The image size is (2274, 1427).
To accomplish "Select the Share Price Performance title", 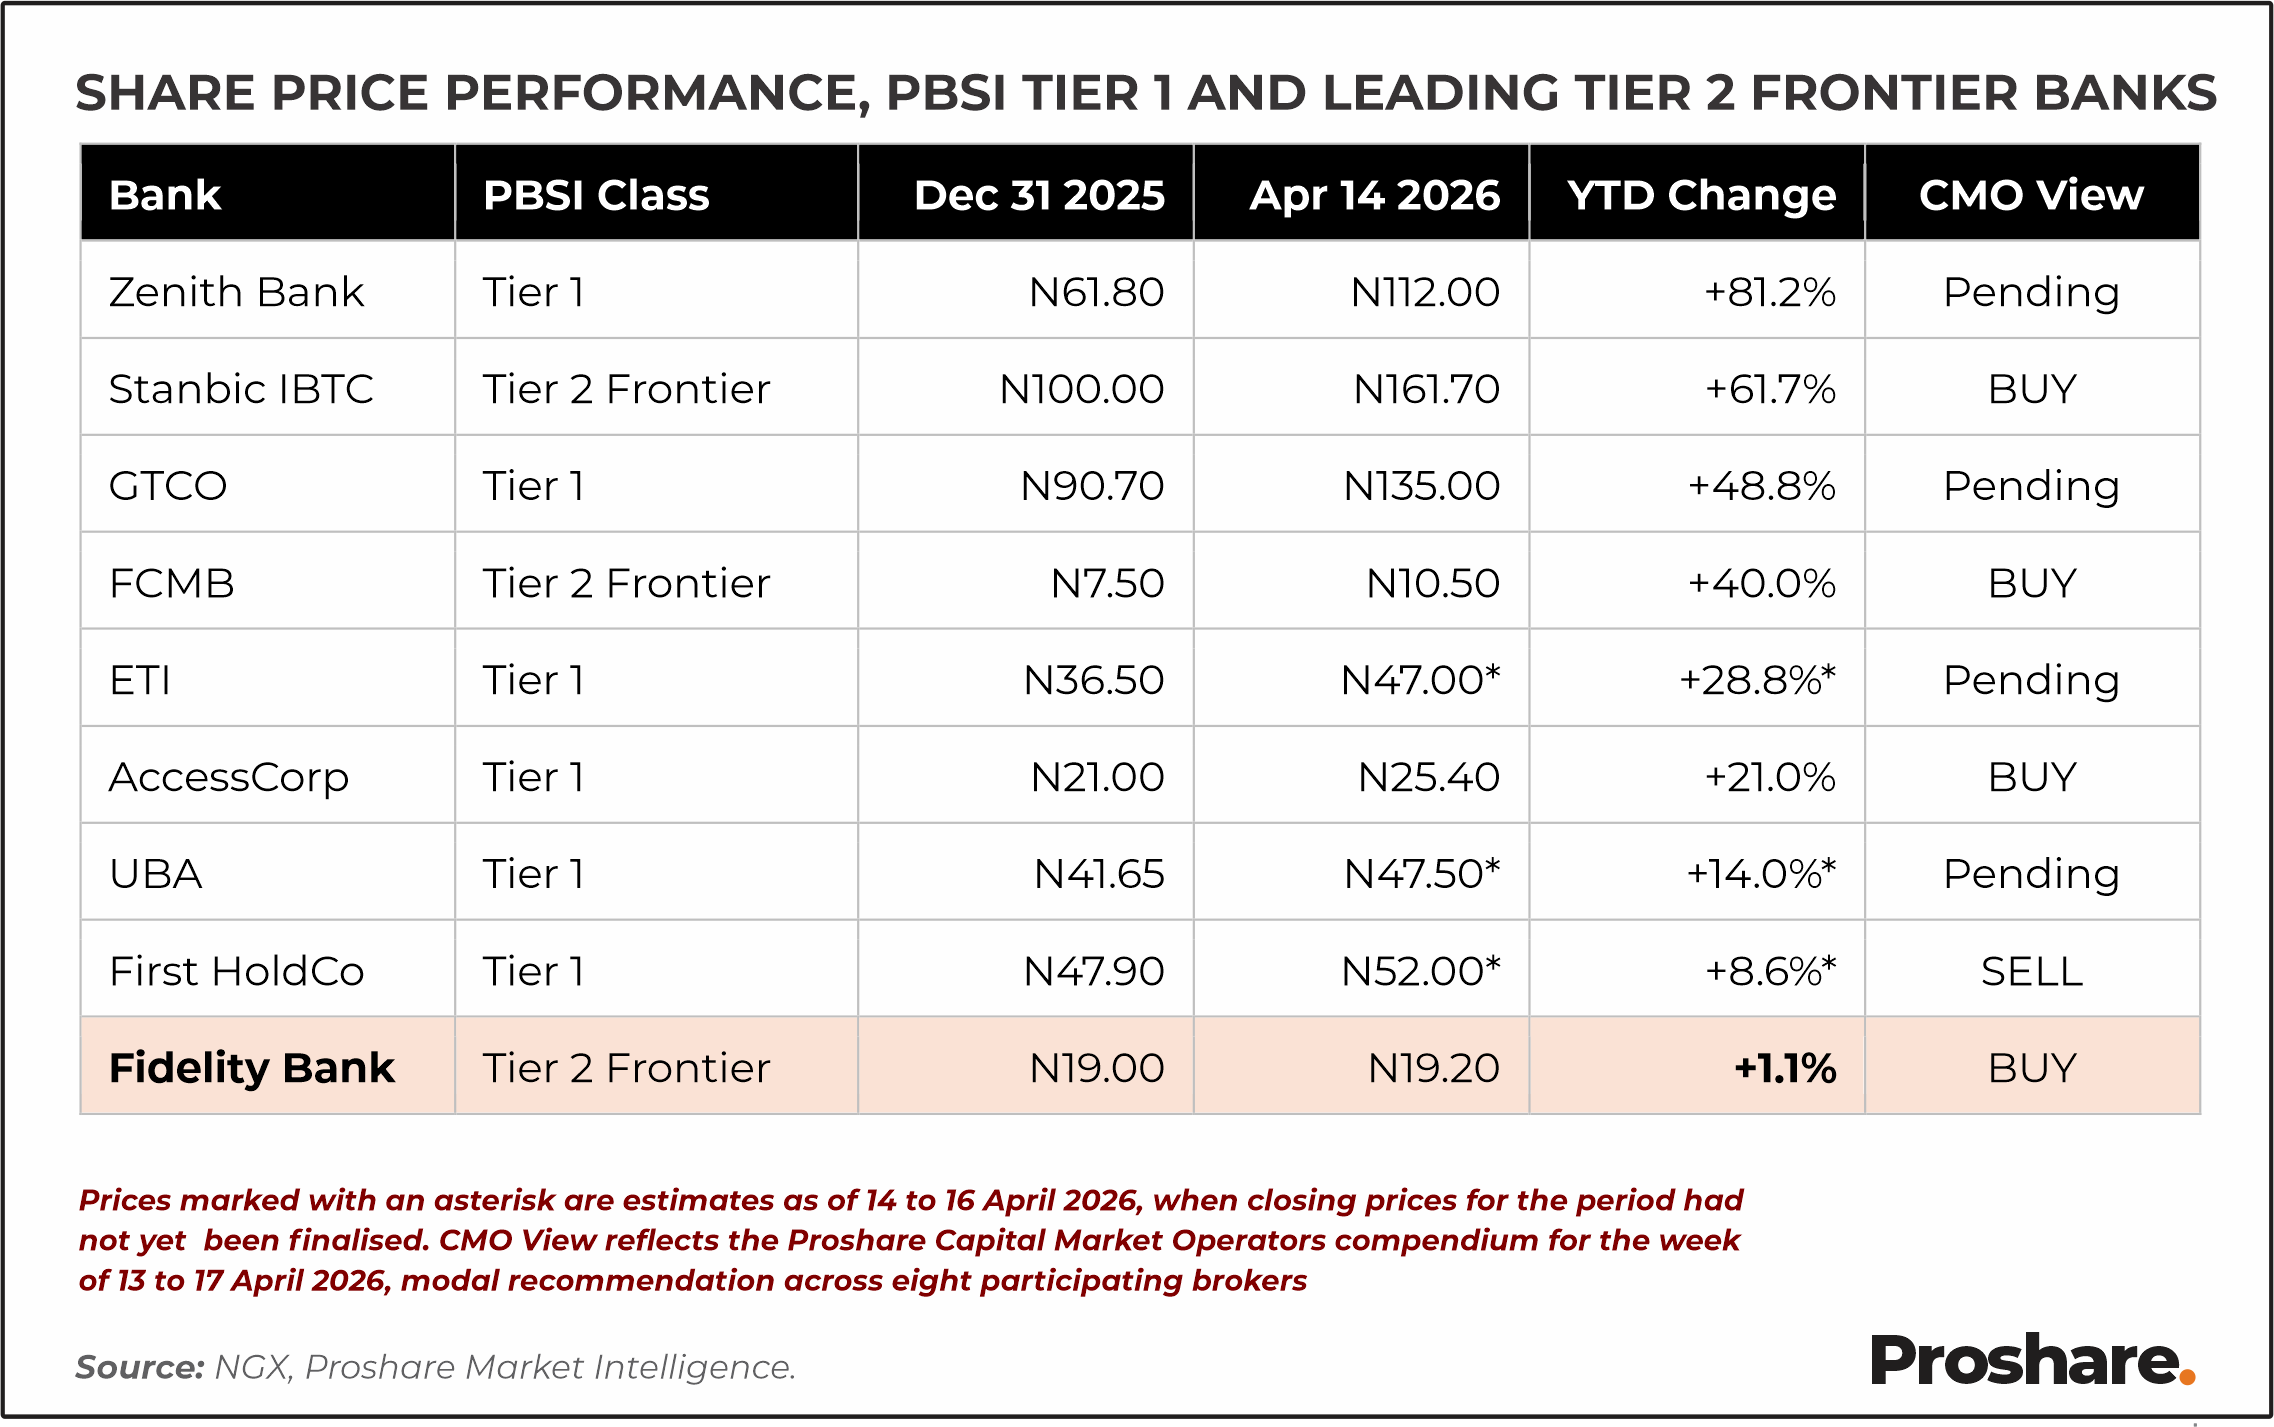I will [x=1146, y=93].
